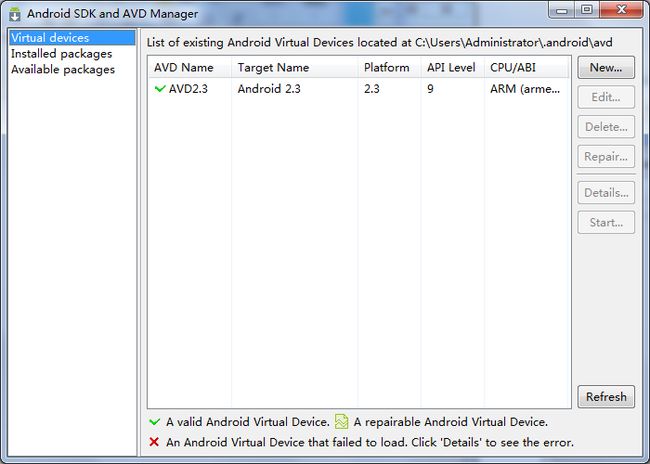
Task: Click the ARM (arme... CPU cell
Action: pos(525,89)
